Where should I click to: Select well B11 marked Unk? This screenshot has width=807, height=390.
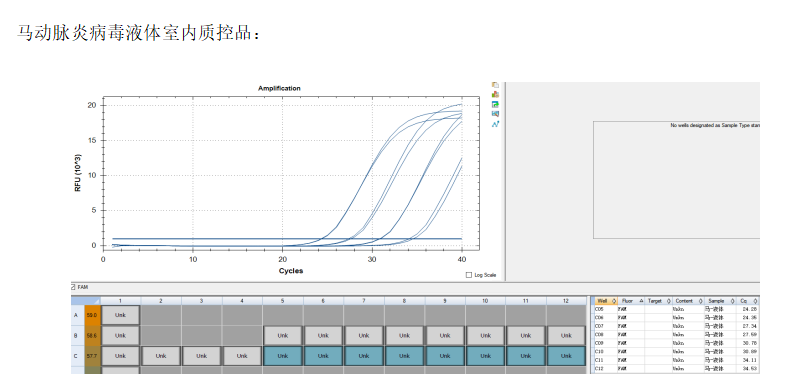click(525, 335)
